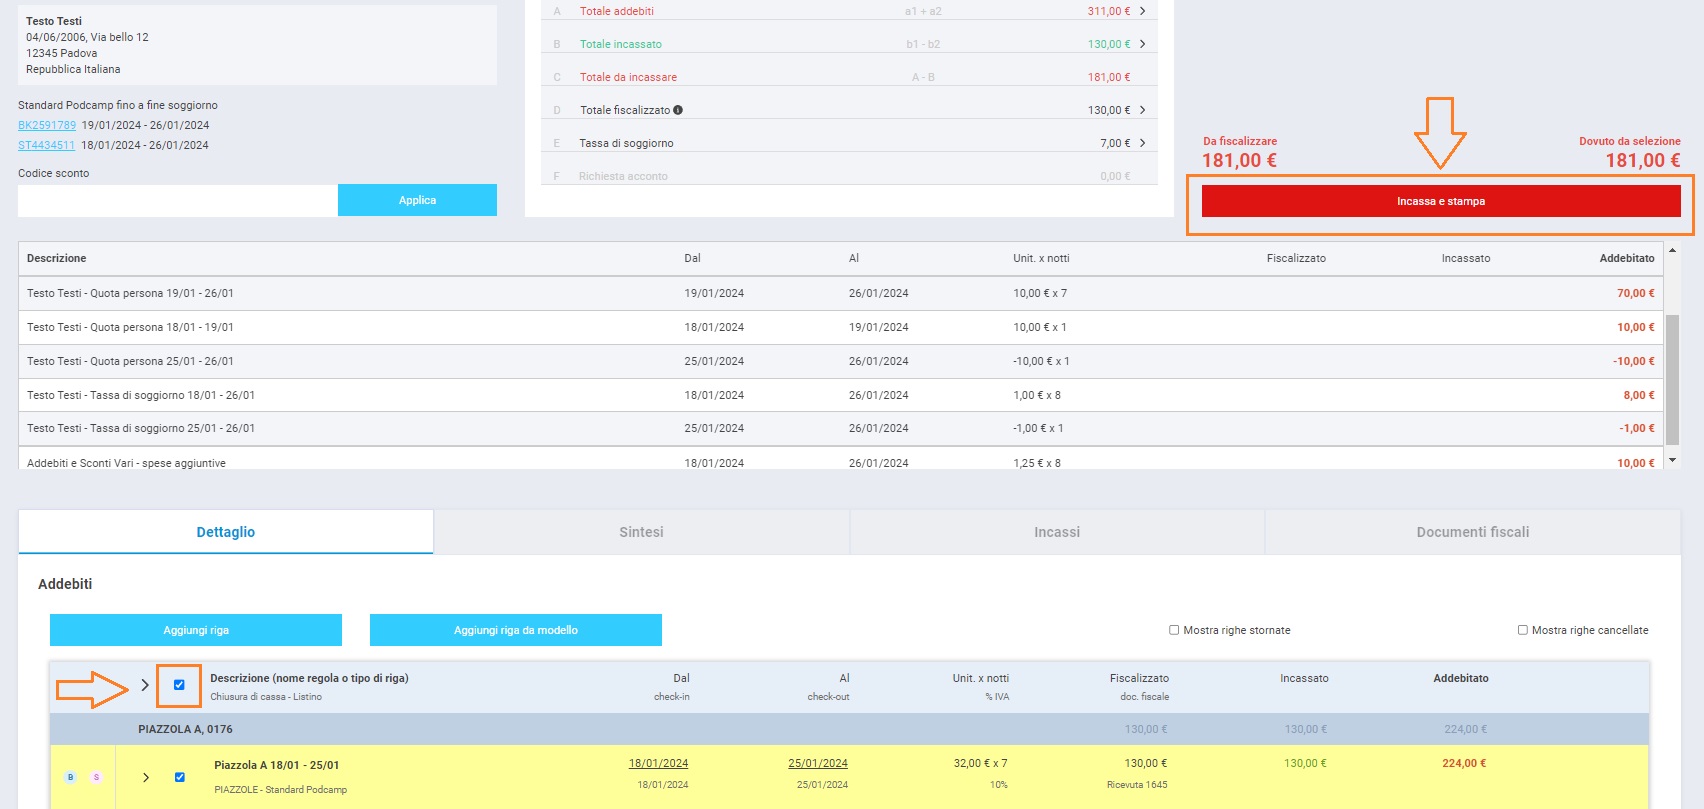Open booking link BK2591789
The image size is (1704, 809).
coord(47,125)
